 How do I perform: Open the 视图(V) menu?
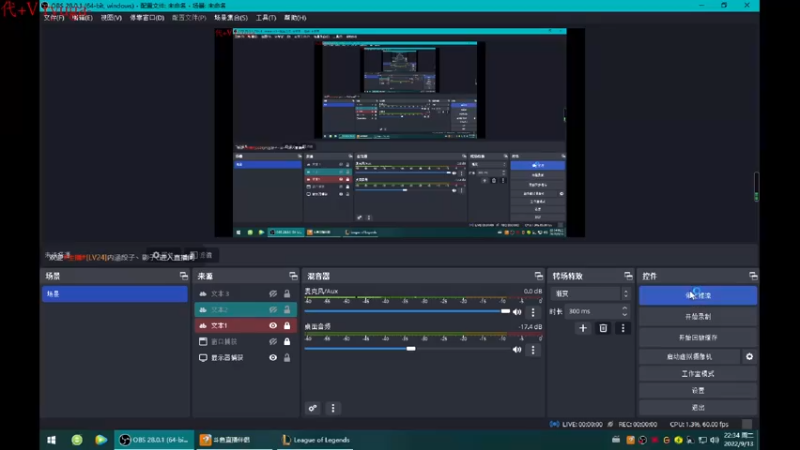pos(111,17)
